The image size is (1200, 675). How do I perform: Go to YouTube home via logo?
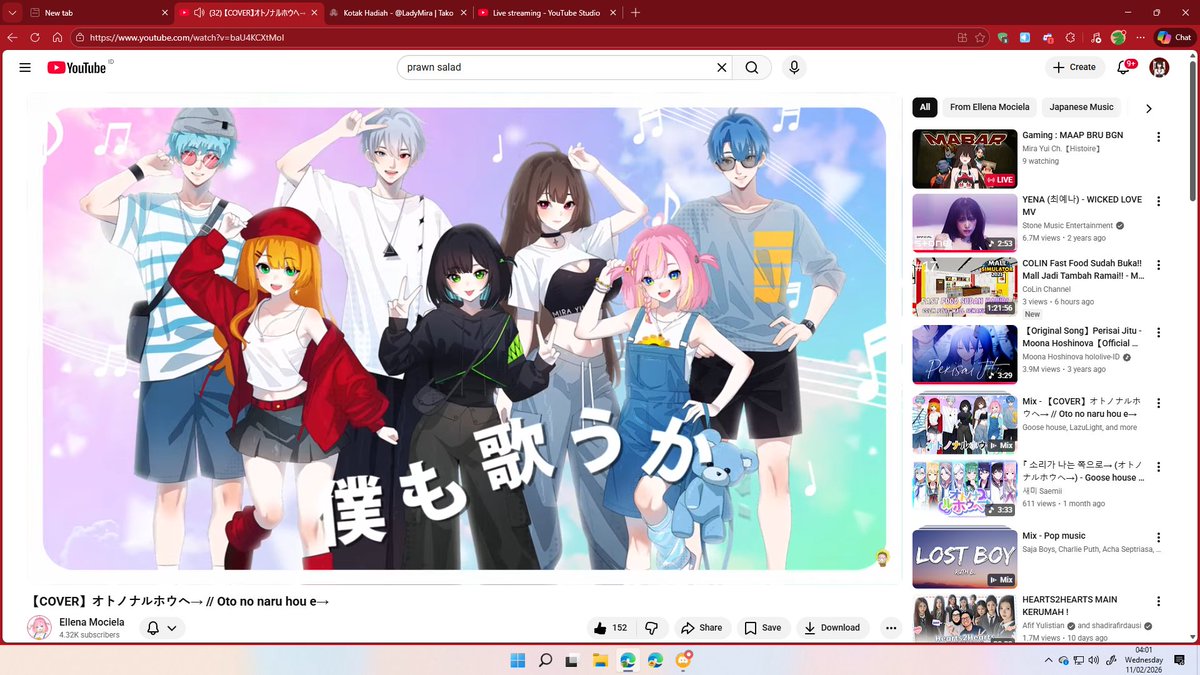[76, 67]
